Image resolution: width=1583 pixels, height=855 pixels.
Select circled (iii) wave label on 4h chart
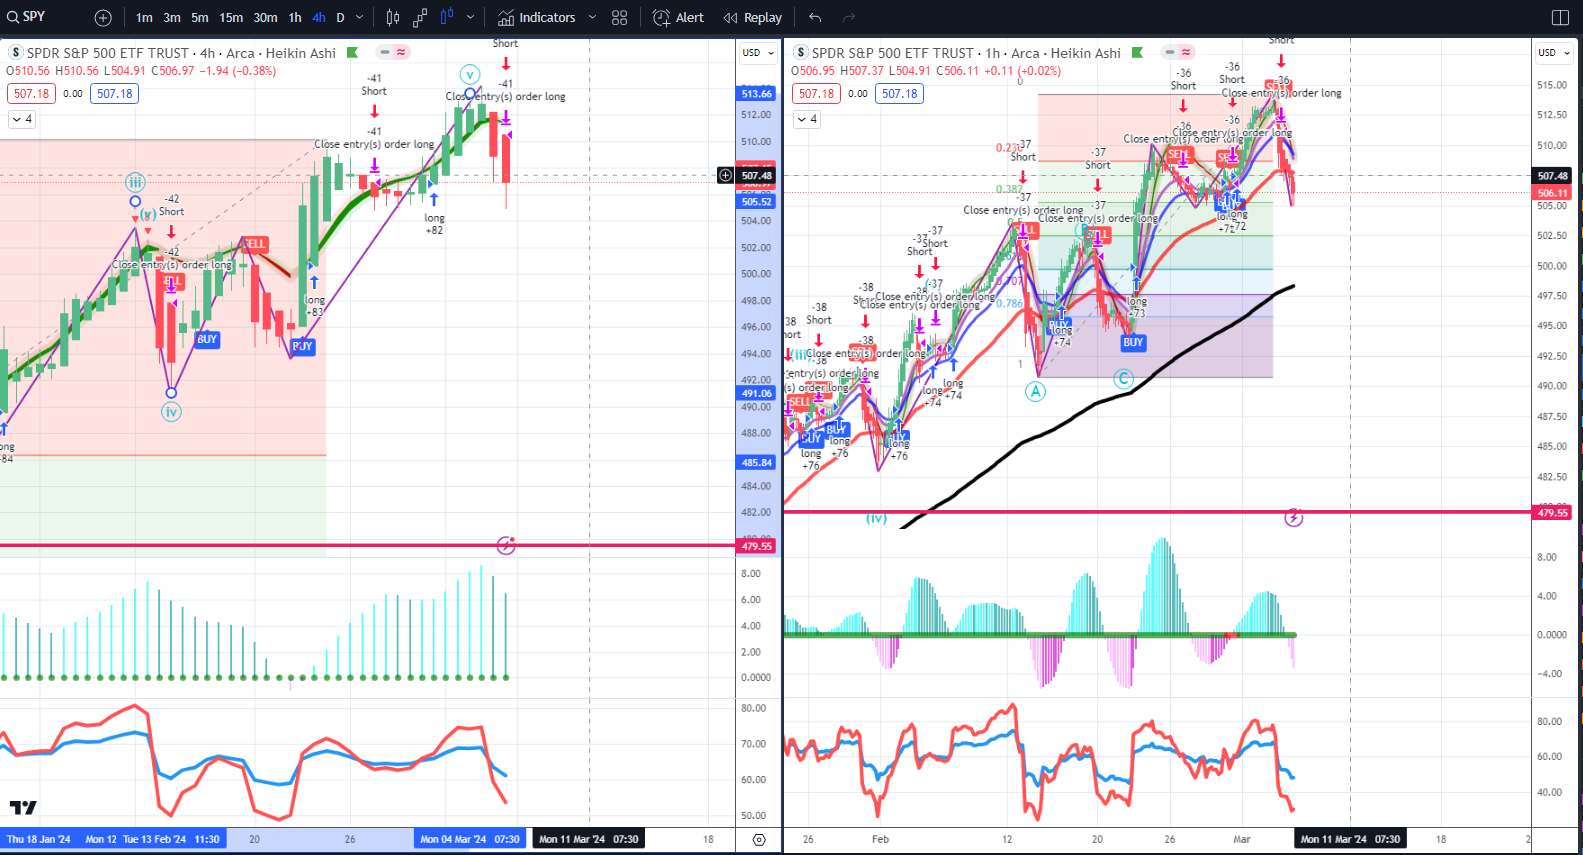click(135, 182)
